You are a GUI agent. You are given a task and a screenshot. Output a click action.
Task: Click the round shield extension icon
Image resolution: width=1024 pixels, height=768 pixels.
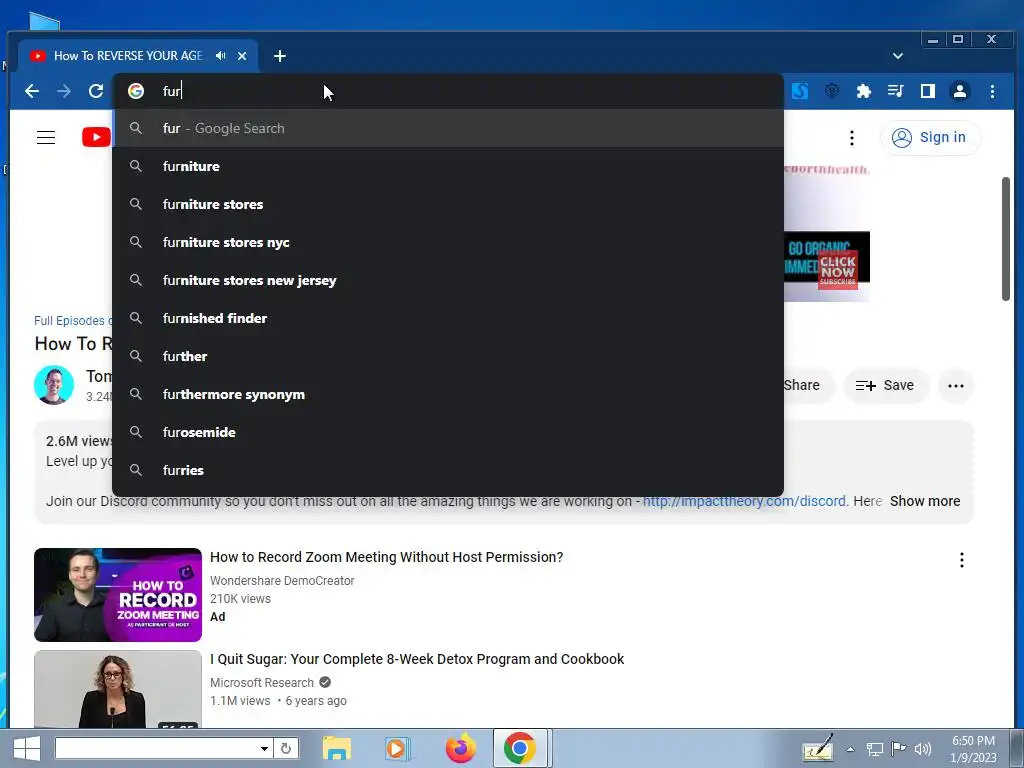831,91
